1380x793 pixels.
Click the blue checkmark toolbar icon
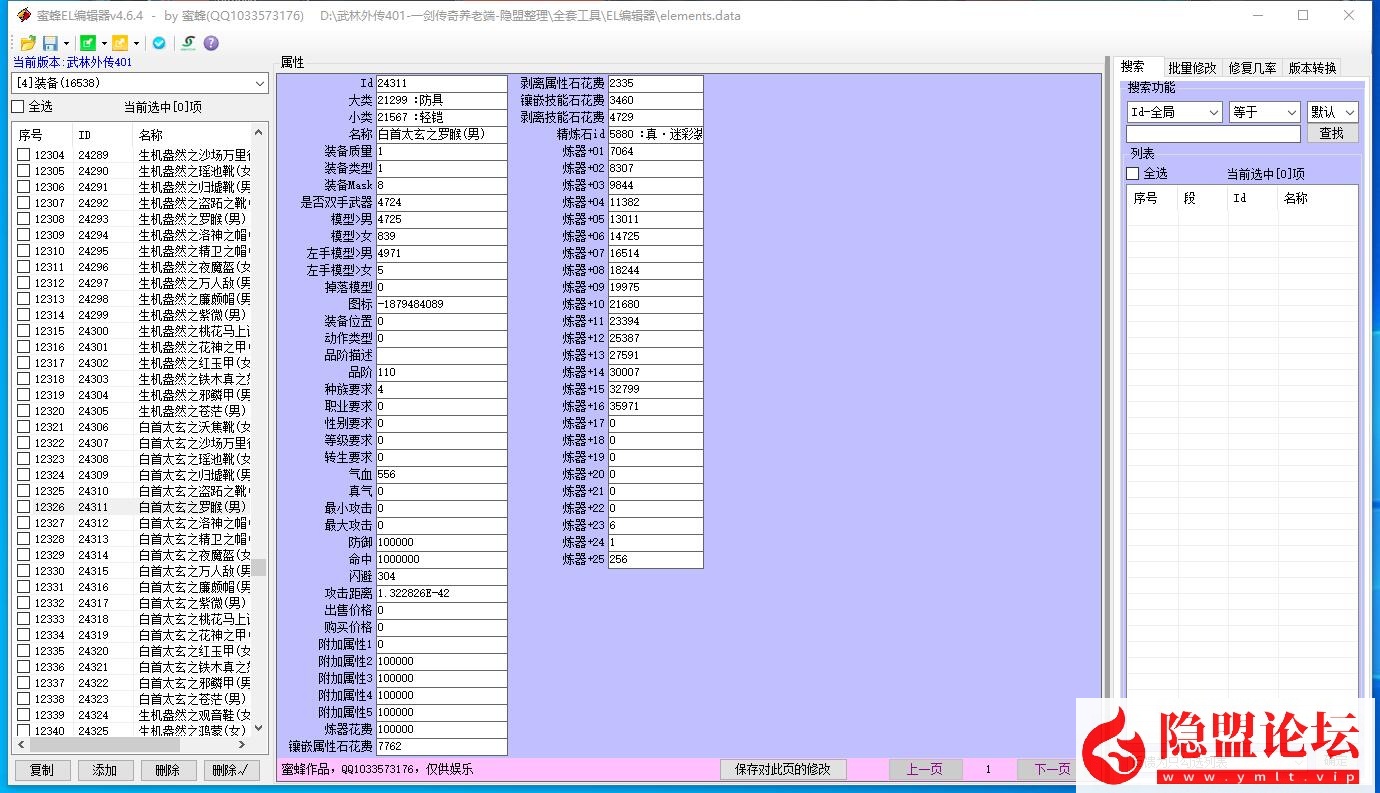[x=159, y=43]
